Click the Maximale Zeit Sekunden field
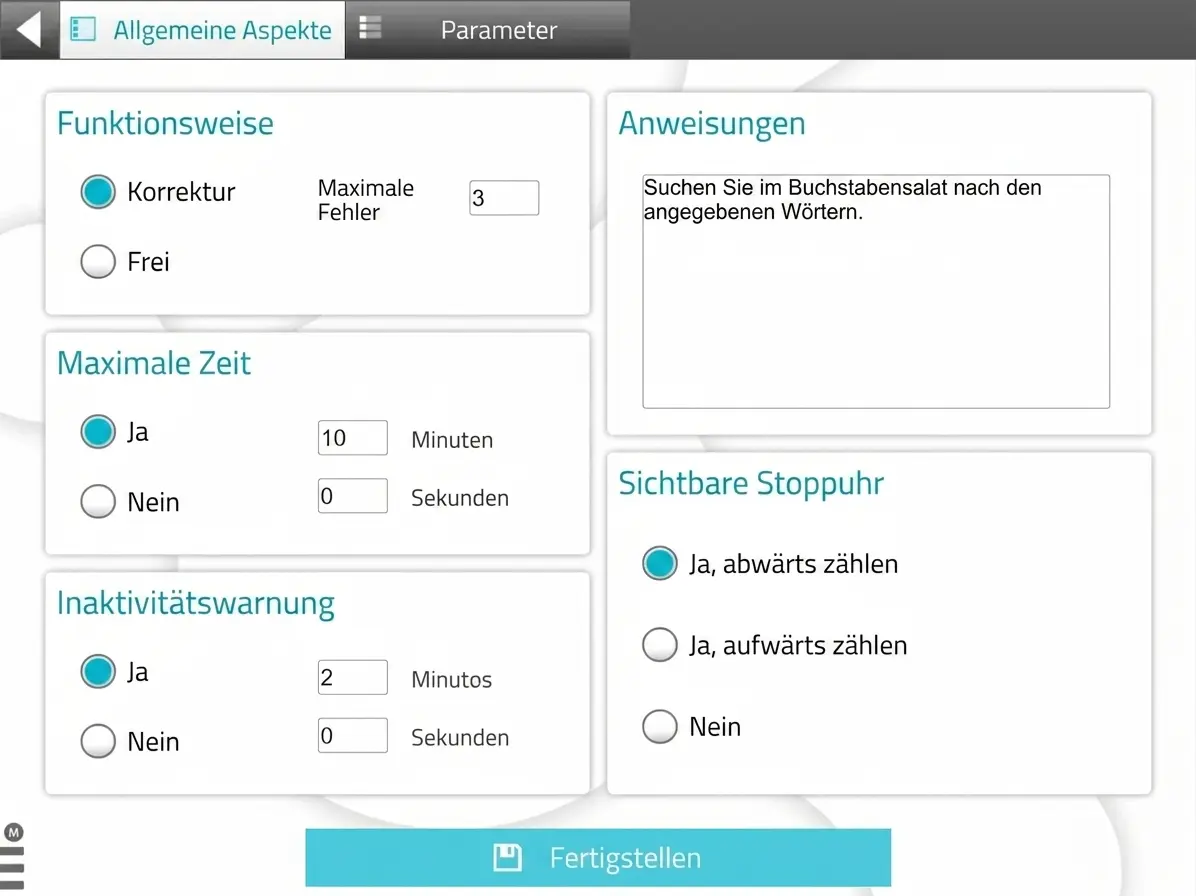 click(352, 496)
